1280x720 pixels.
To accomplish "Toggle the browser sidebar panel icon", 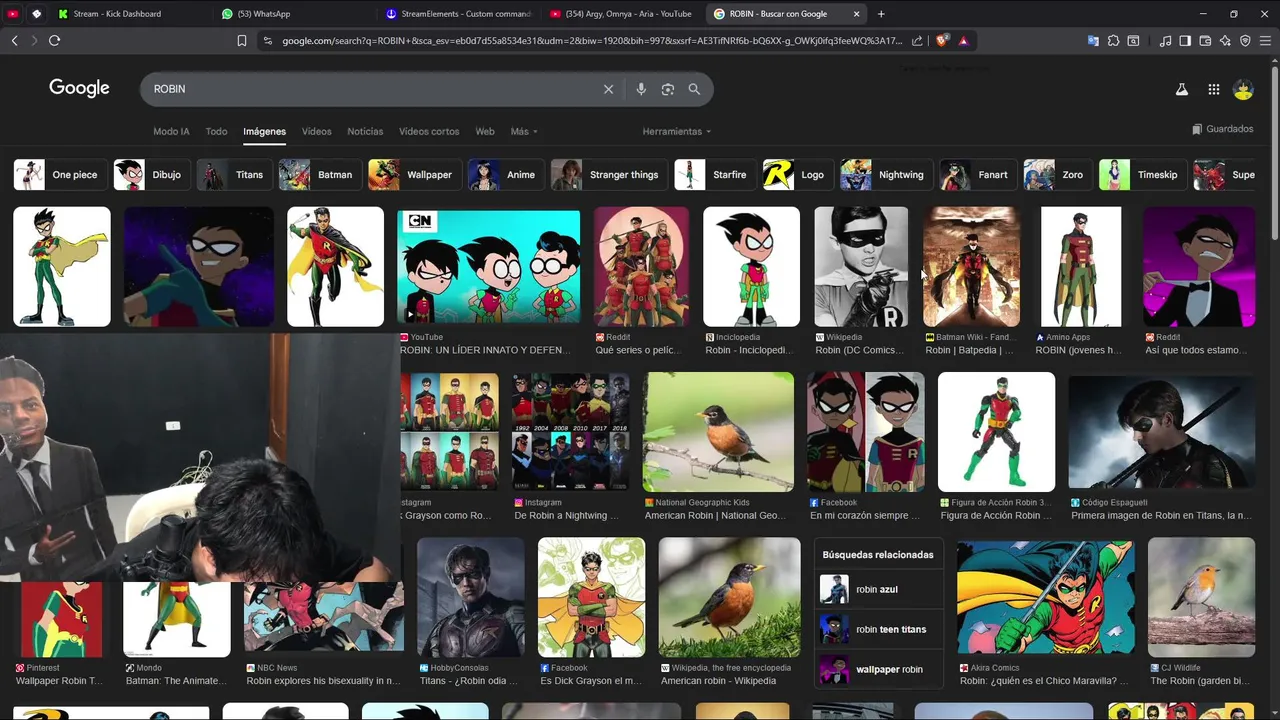I will click(1185, 41).
